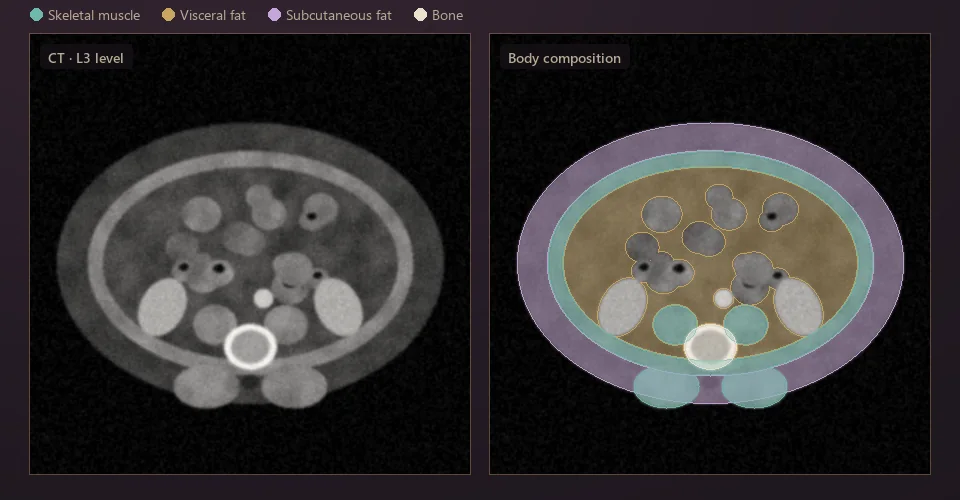Click the Bone cream legend swatch
Image resolution: width=960 pixels, height=500 pixels.
pos(420,15)
